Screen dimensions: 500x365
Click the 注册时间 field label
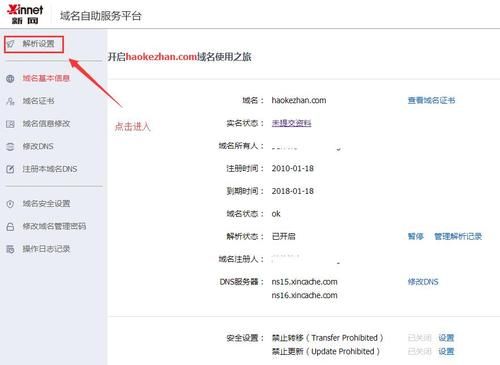(x=245, y=168)
